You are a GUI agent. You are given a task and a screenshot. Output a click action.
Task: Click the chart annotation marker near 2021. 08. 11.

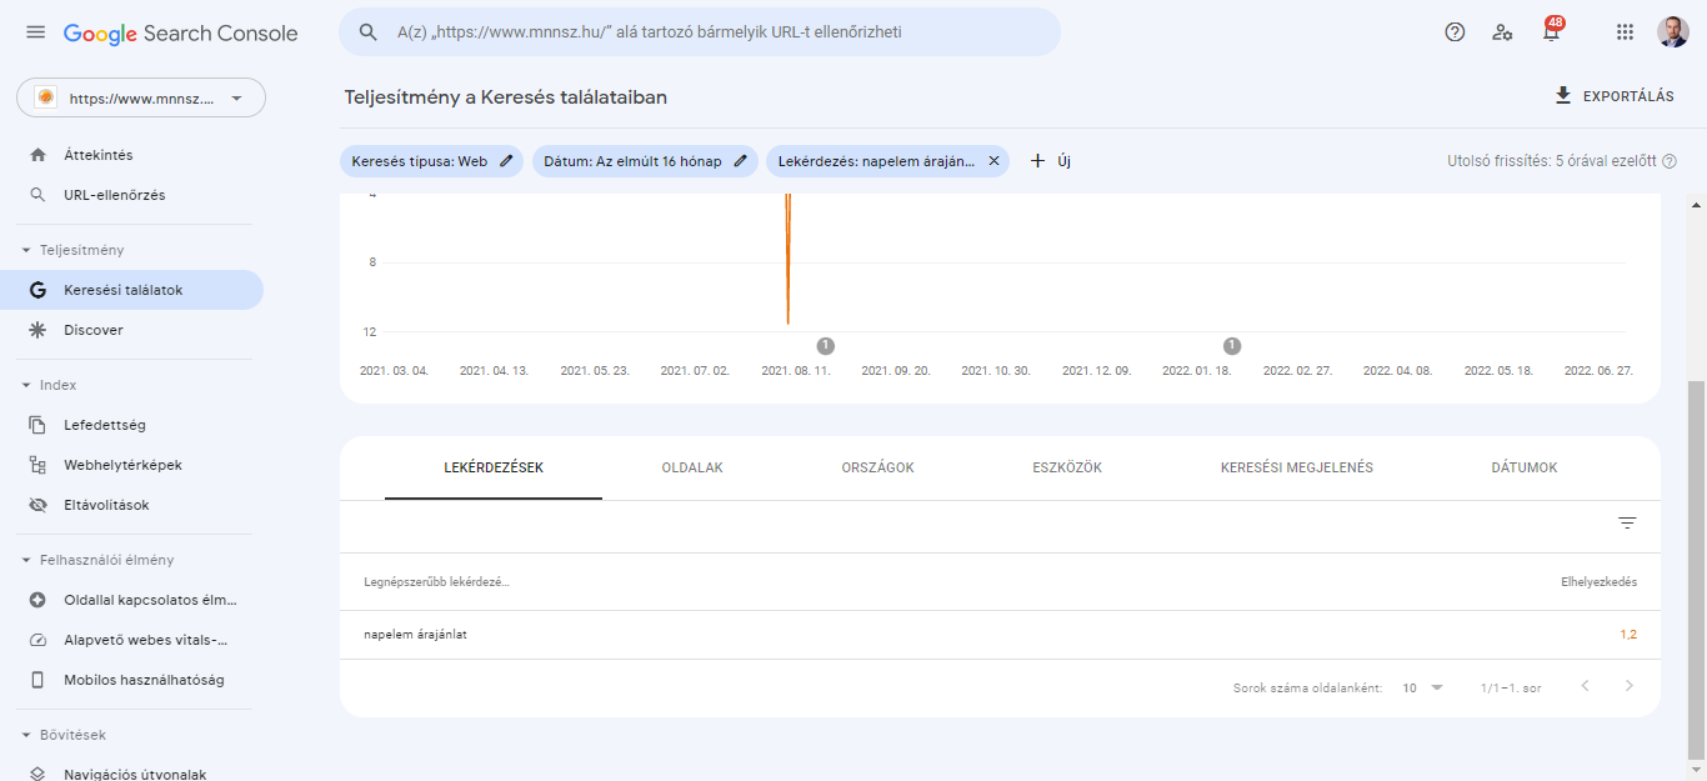(x=825, y=346)
